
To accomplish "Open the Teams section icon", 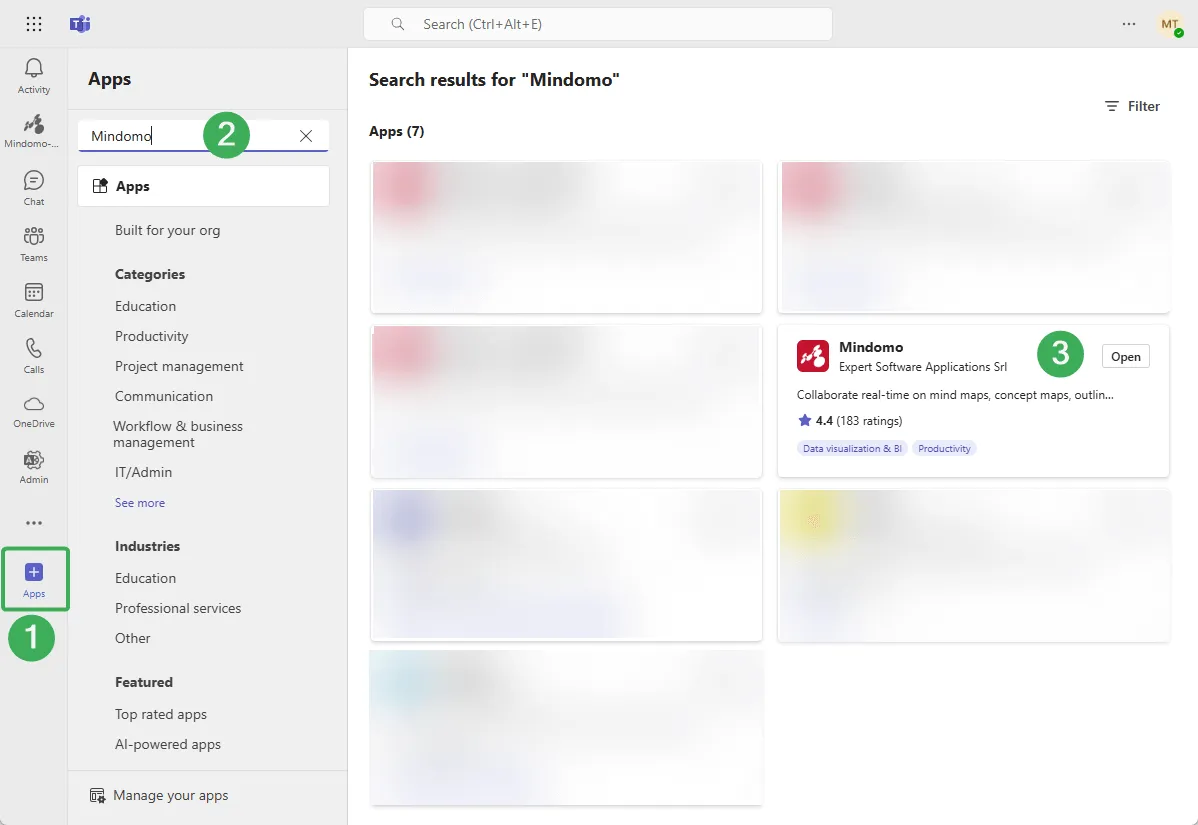I will [x=34, y=235].
